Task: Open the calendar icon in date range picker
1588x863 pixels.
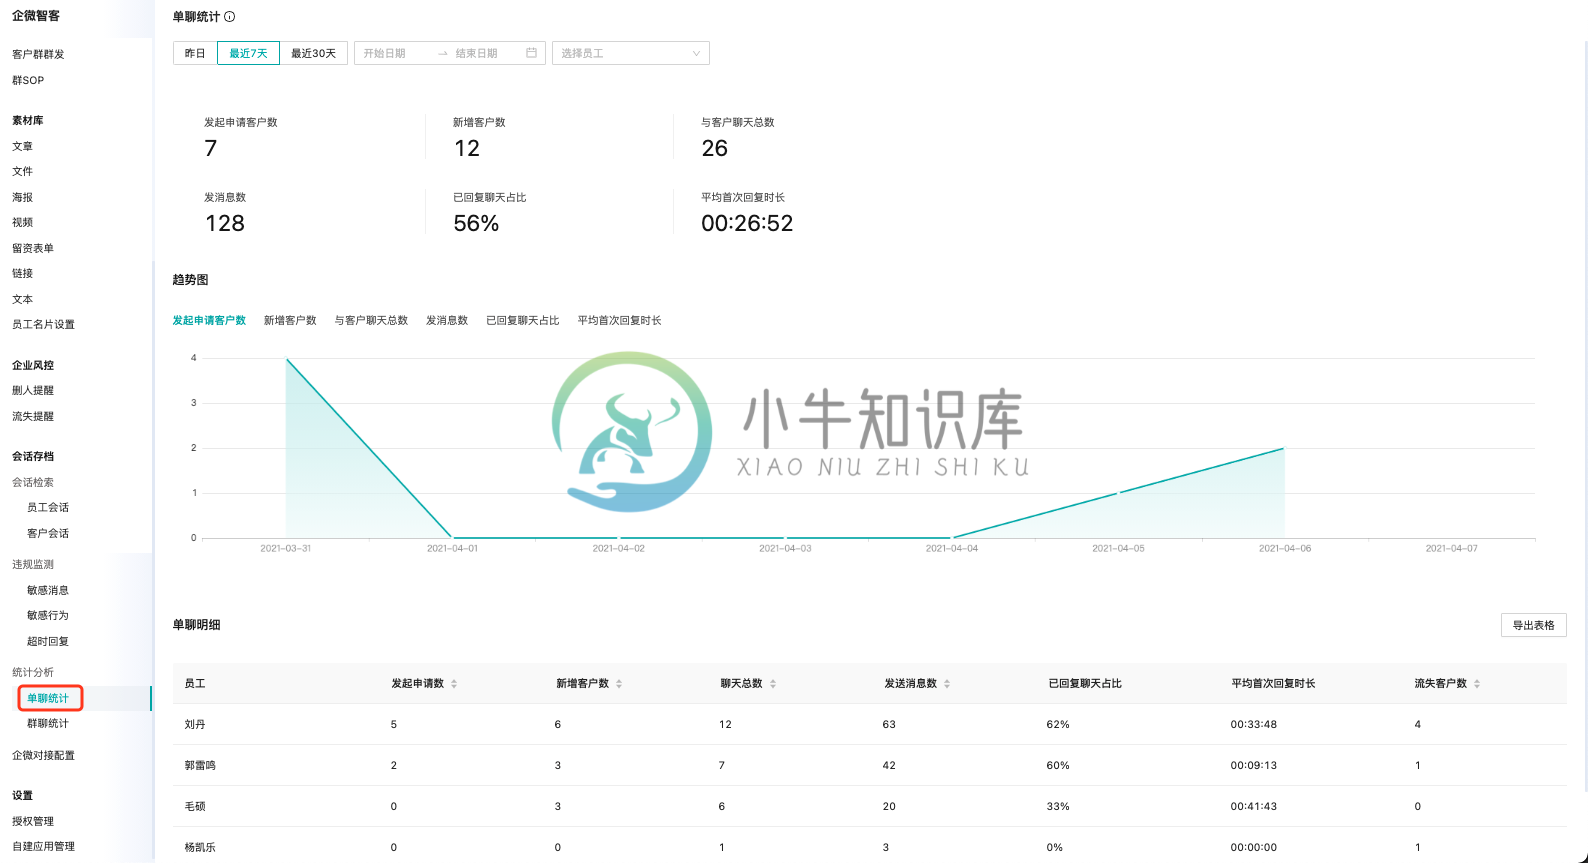Action: coord(531,53)
